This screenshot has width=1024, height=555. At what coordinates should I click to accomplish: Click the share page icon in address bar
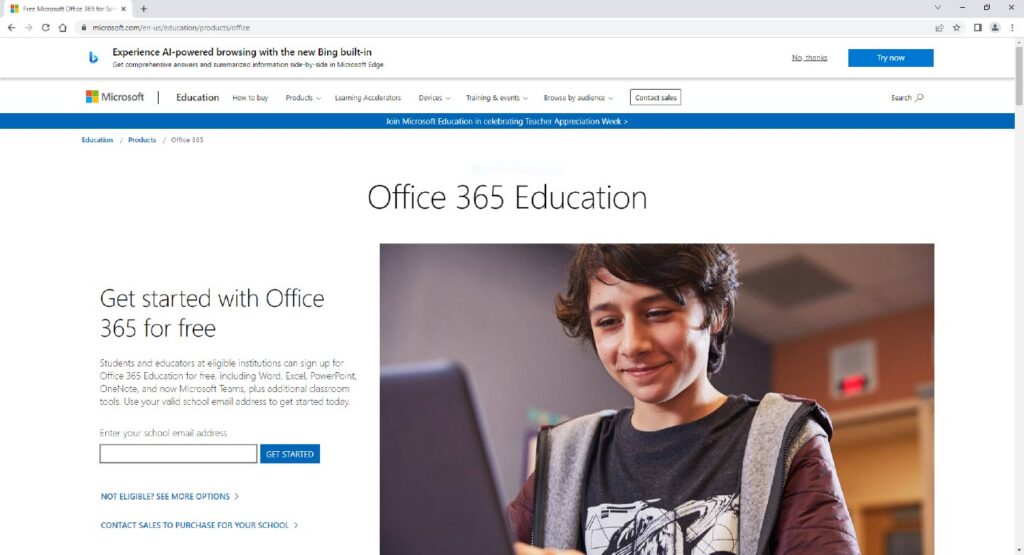pyautogui.click(x=939, y=28)
